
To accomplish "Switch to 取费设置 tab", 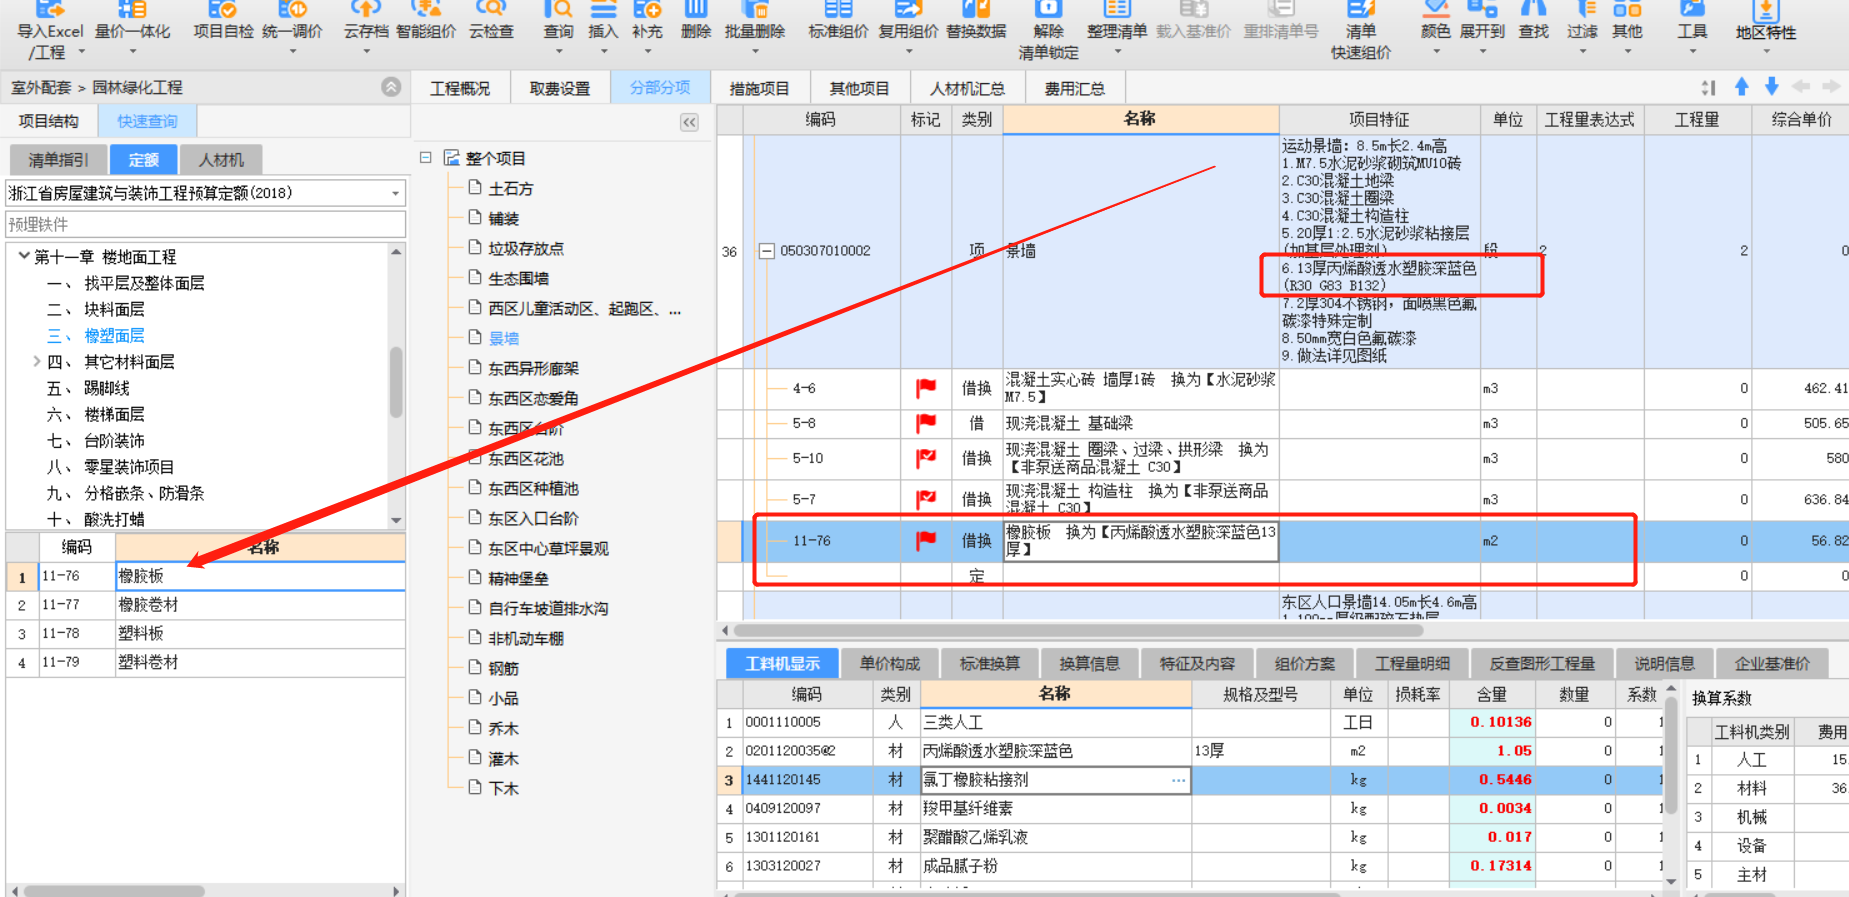I will [560, 88].
